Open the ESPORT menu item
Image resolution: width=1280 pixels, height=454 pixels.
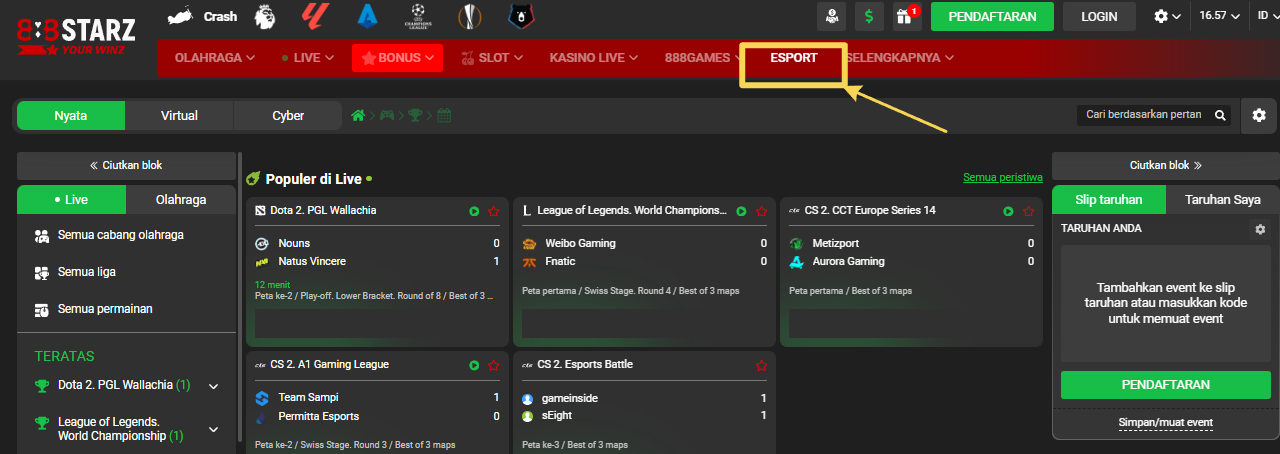(793, 58)
